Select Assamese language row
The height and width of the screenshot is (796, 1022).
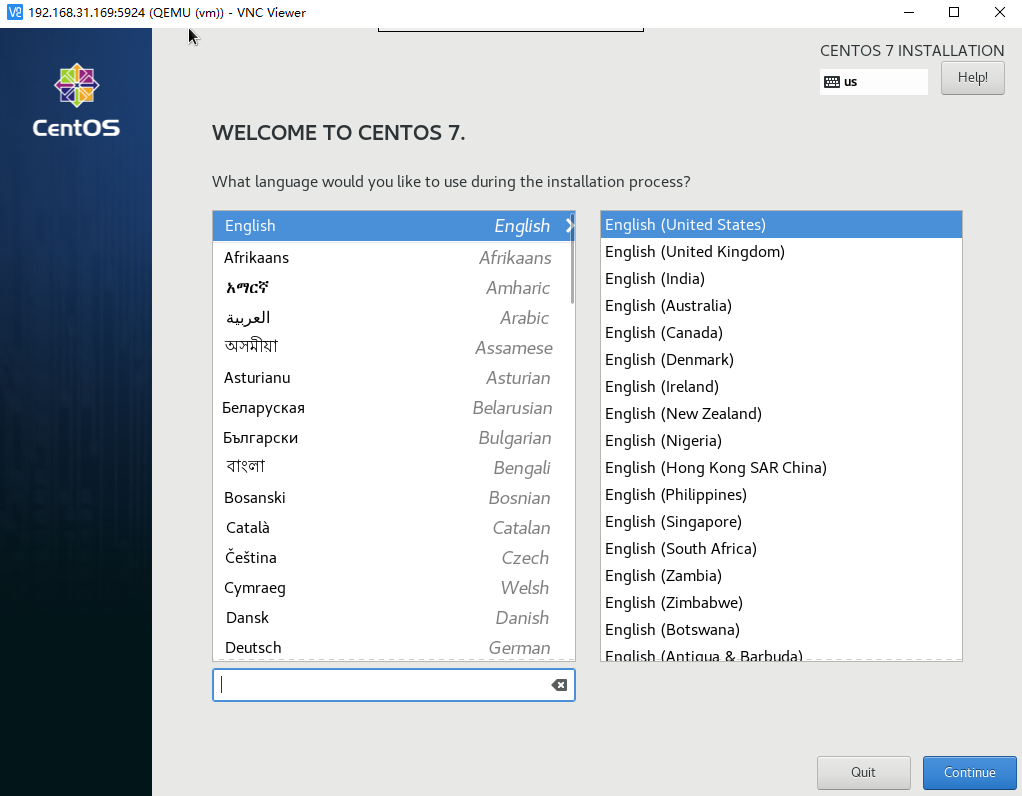[x=394, y=347]
